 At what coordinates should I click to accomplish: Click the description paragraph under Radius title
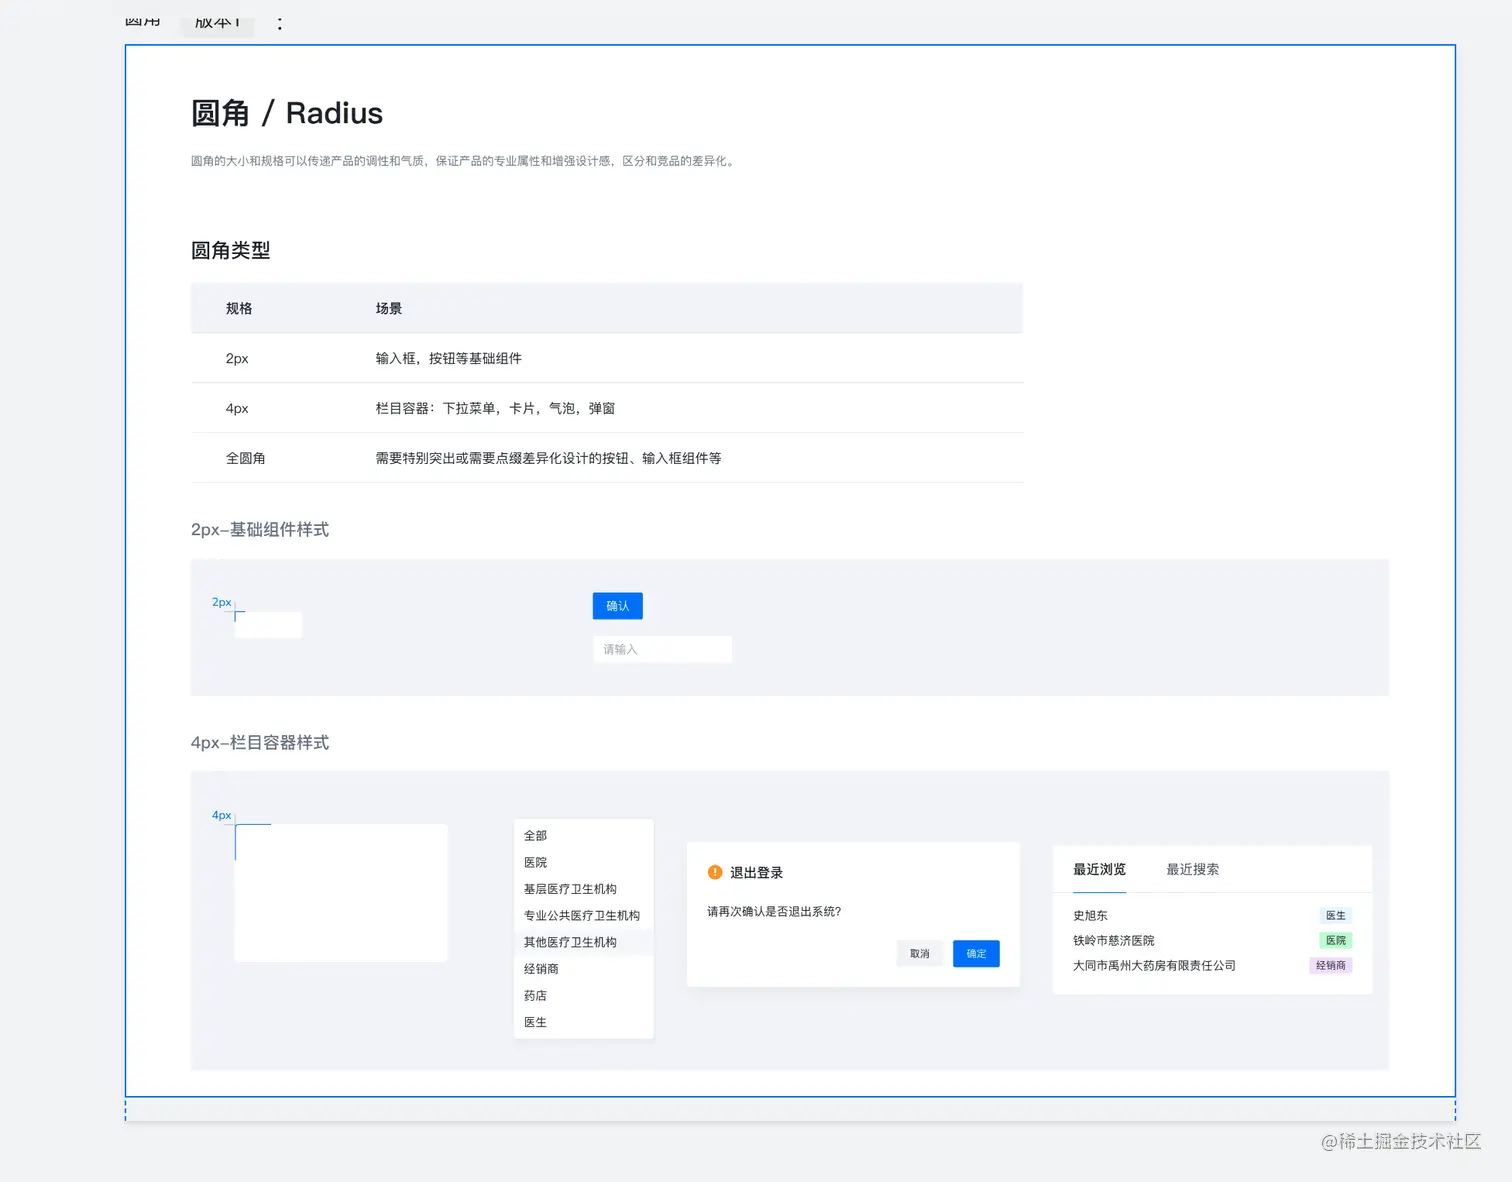coord(465,160)
